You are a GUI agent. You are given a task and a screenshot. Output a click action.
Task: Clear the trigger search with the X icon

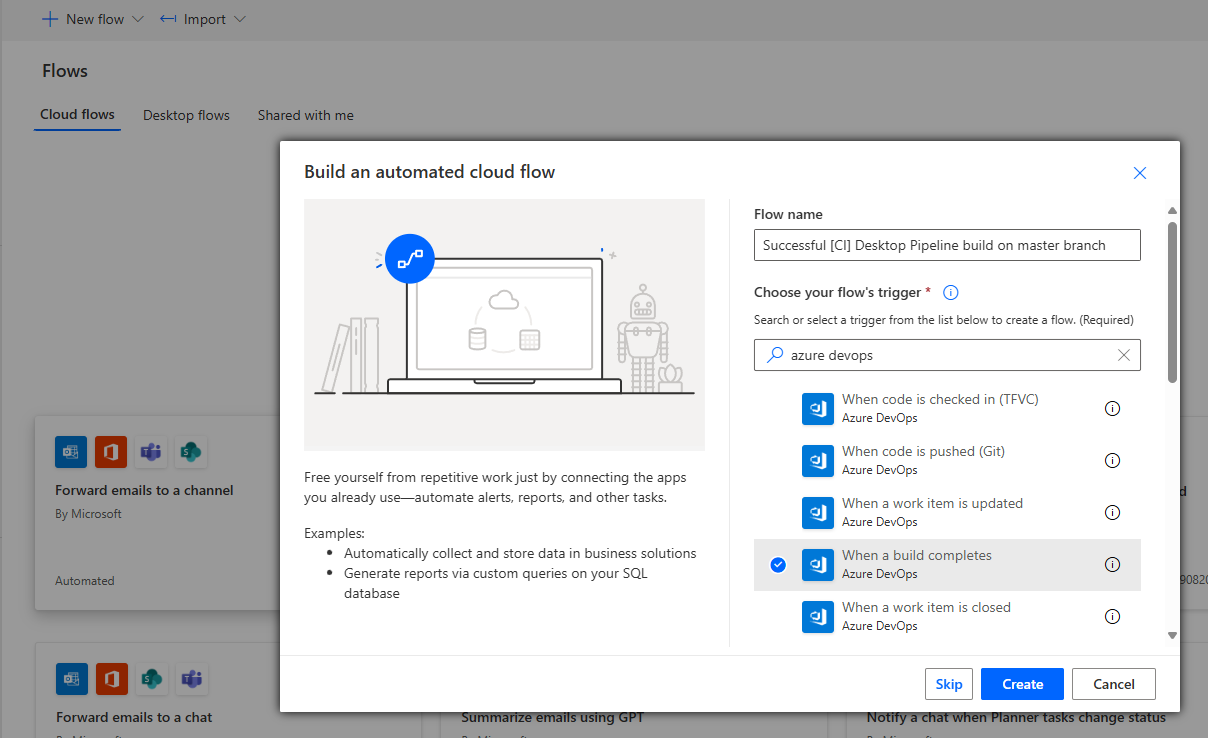tap(1123, 355)
